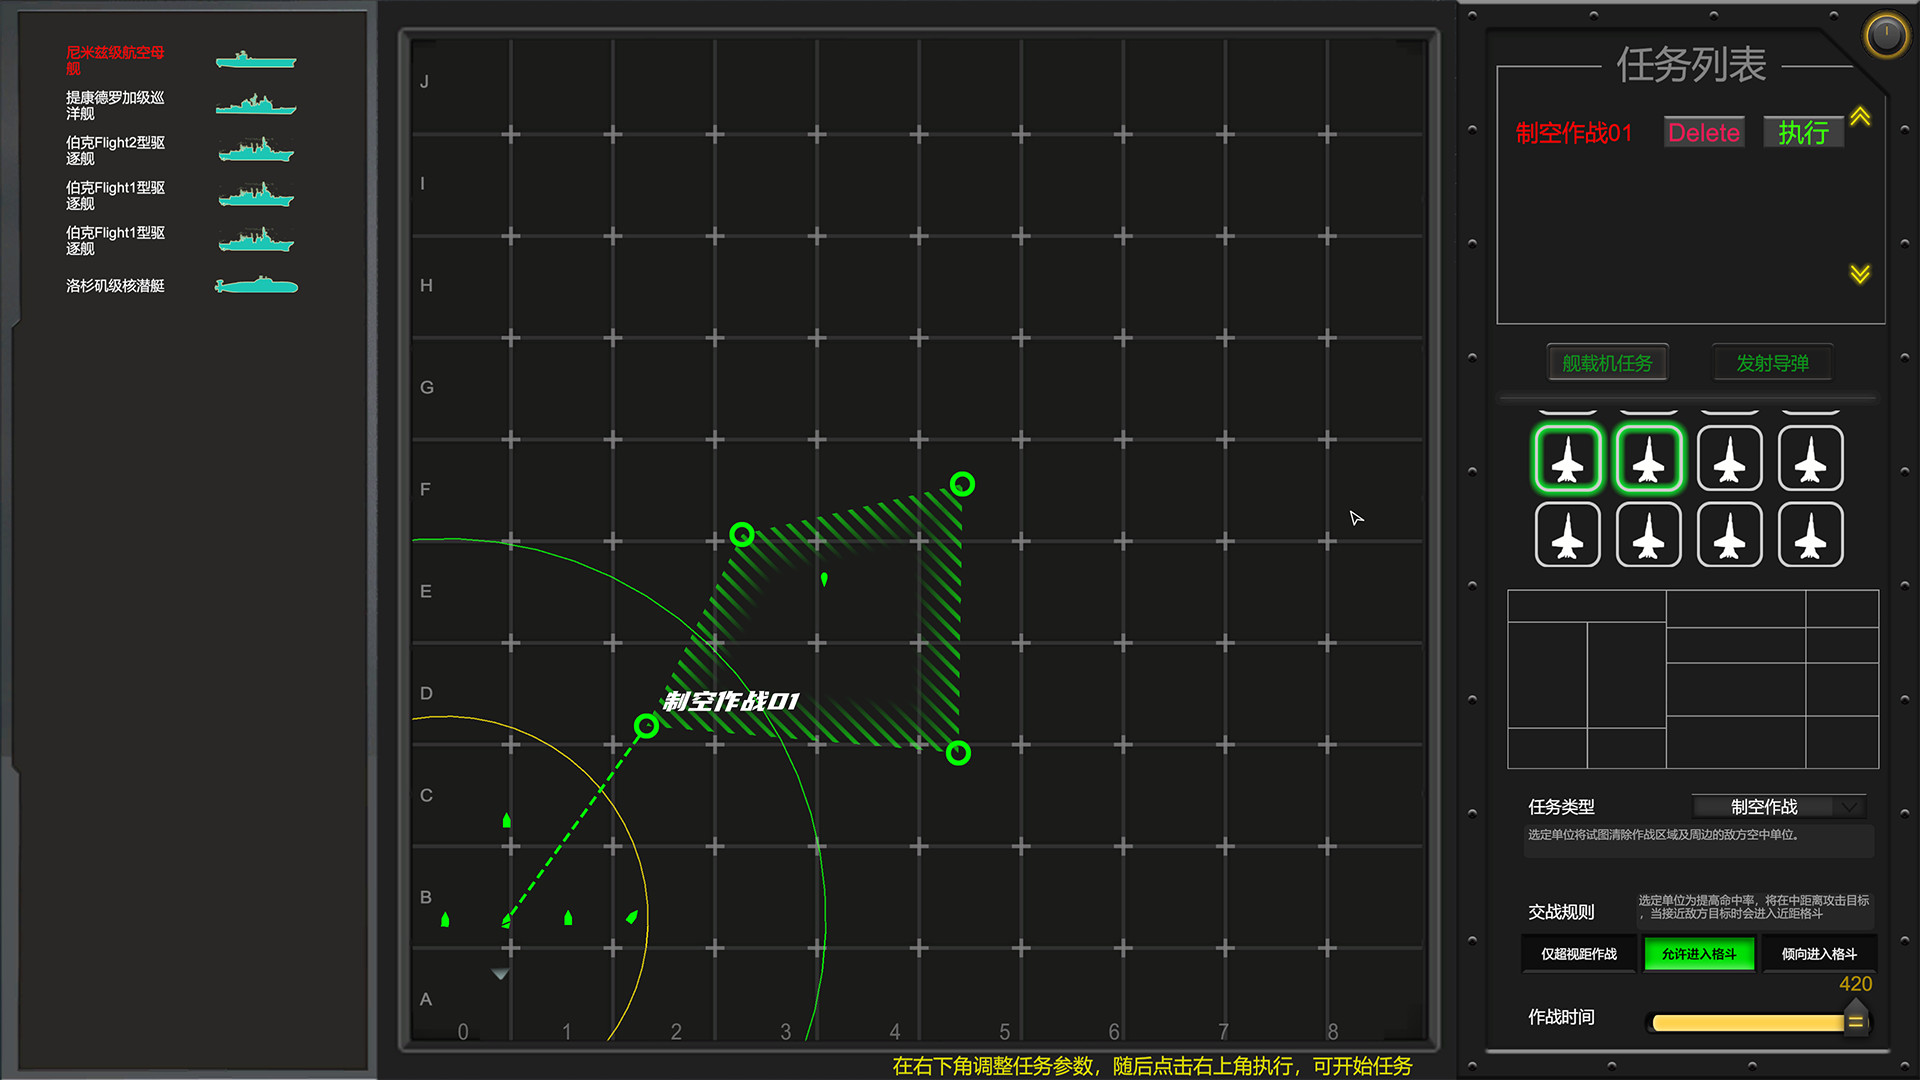This screenshot has height=1080, width=1920.
Task: Select the first fighter icon in bottom row
Action: tap(1568, 535)
